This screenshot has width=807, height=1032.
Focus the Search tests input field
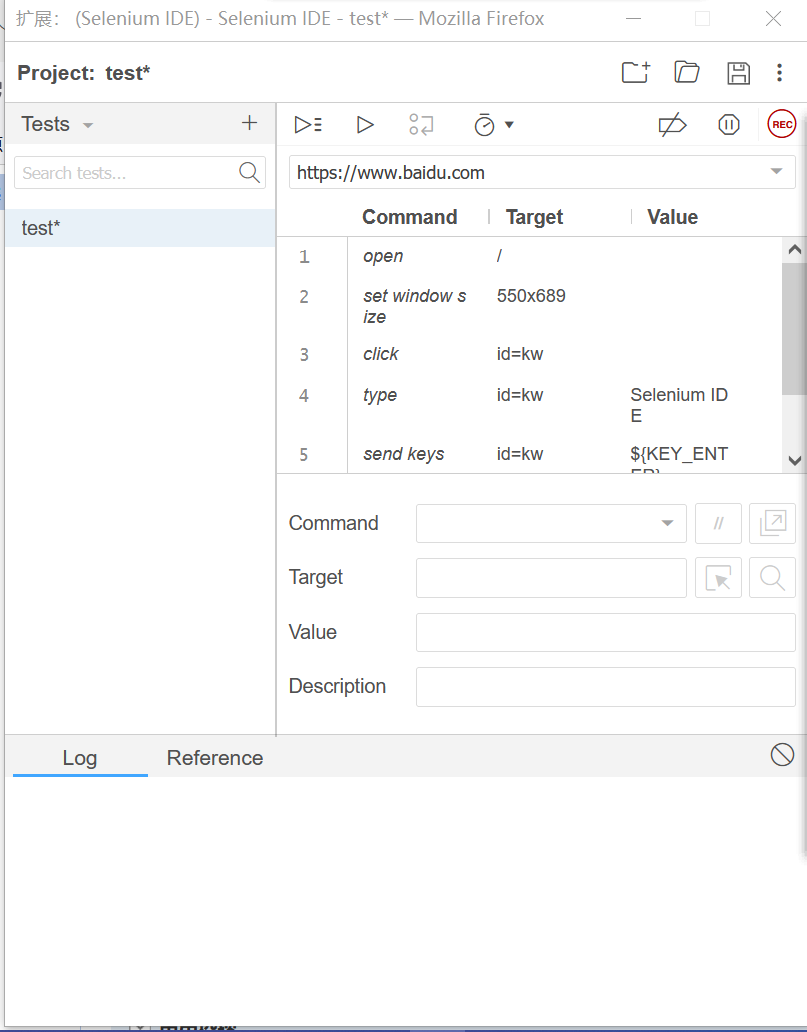coord(140,172)
